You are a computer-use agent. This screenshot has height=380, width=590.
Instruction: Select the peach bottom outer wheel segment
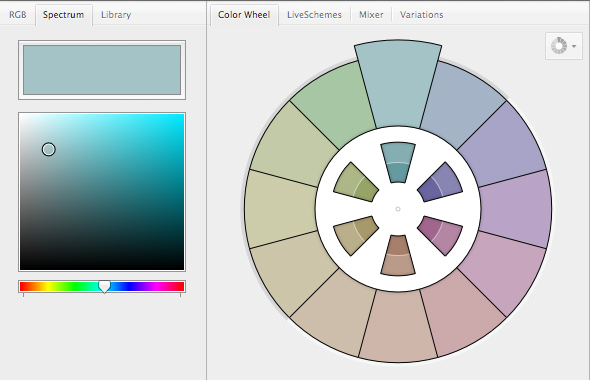point(398,327)
